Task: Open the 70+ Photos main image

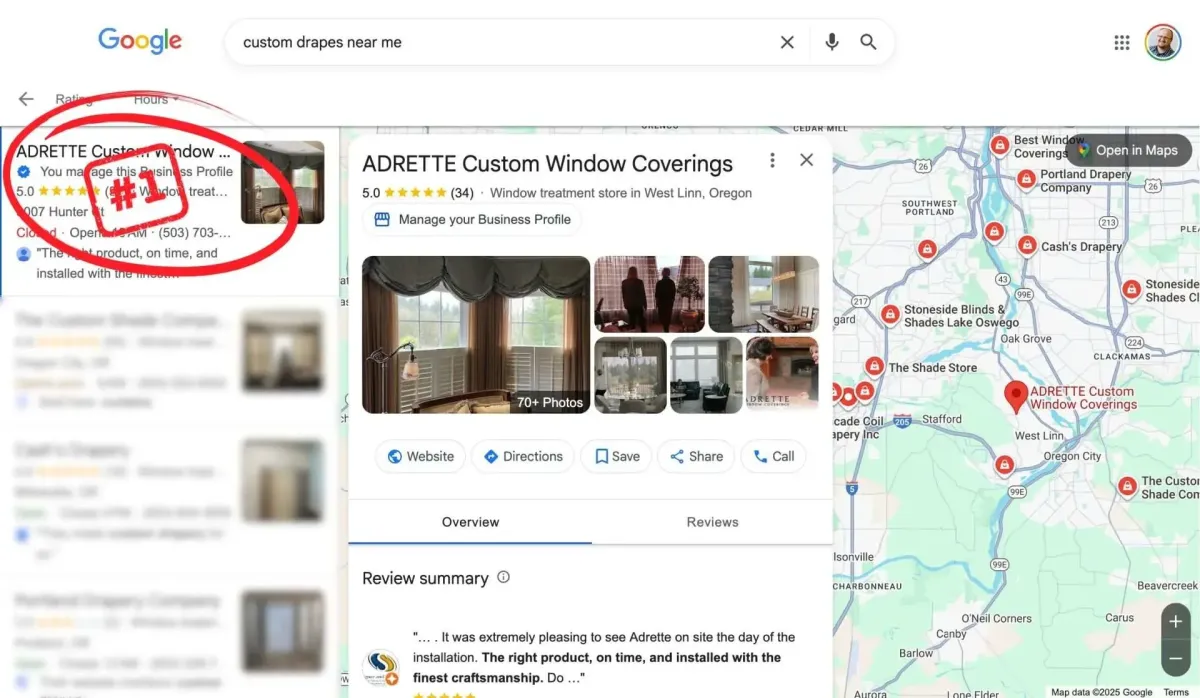Action: pyautogui.click(x=476, y=335)
